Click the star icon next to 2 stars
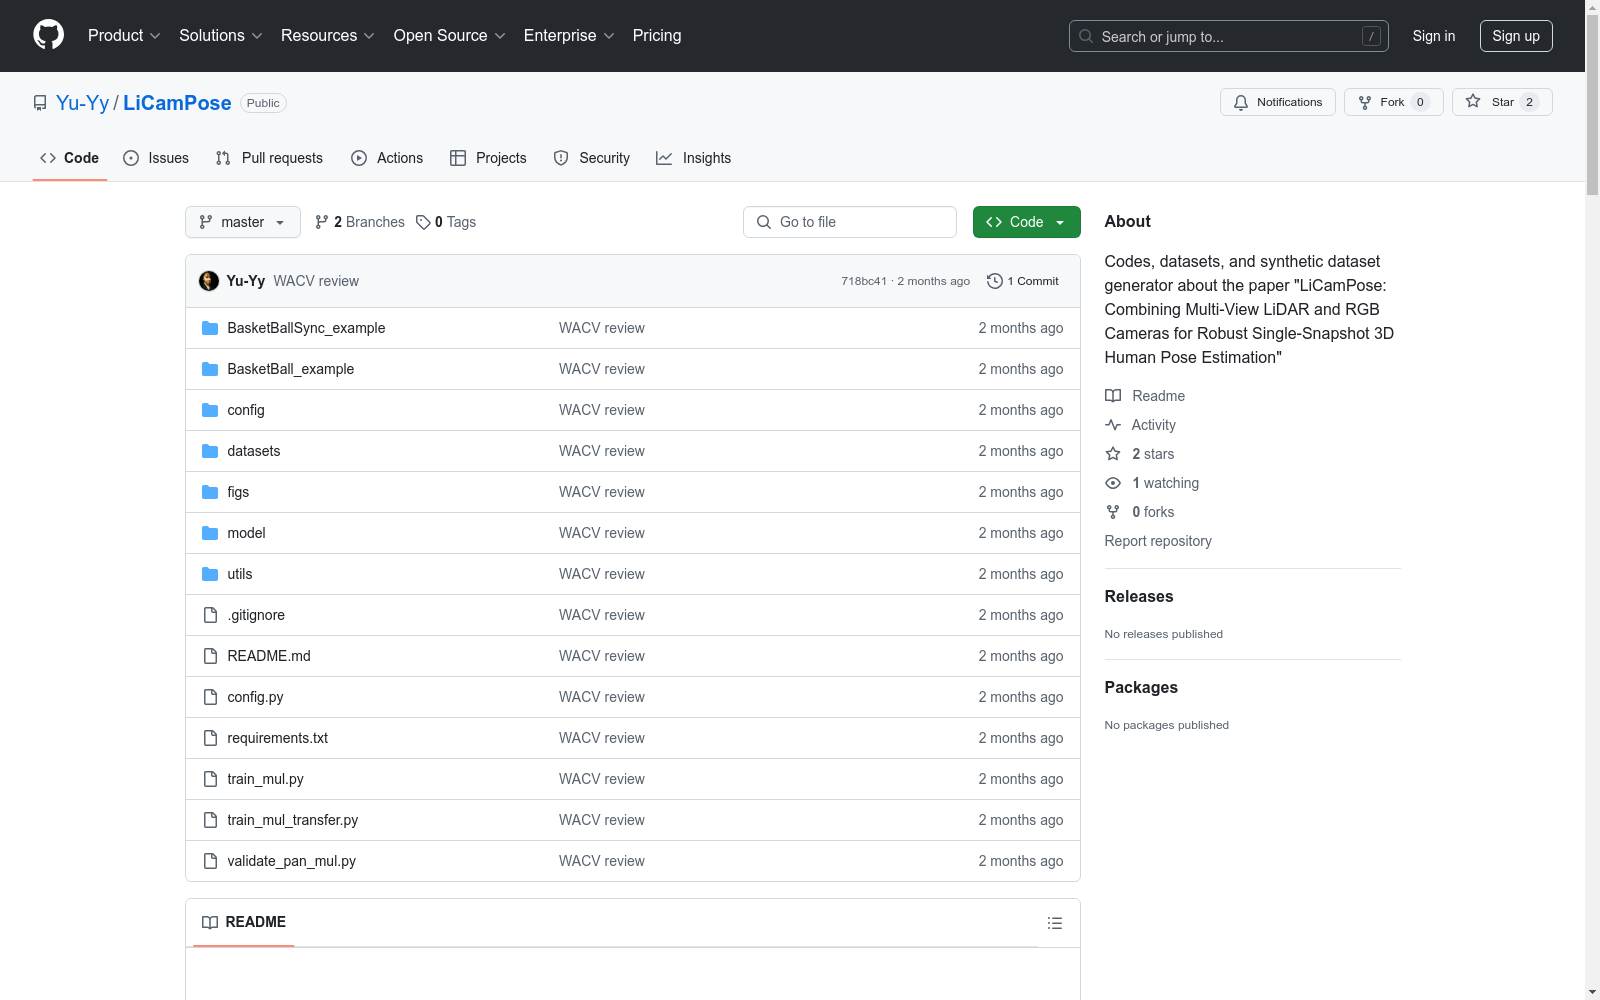This screenshot has width=1600, height=1000. pos(1113,454)
